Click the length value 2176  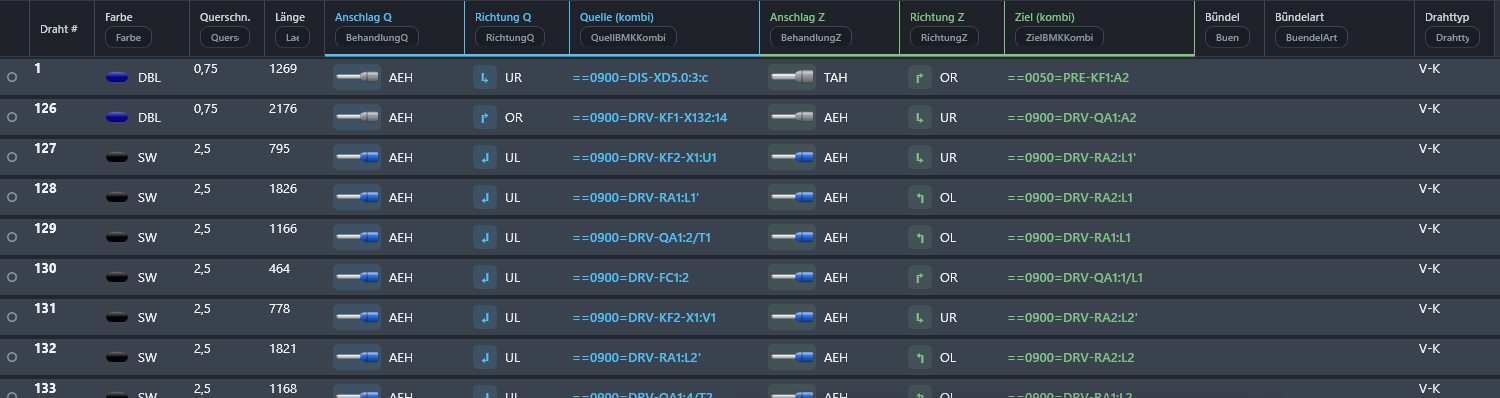pyautogui.click(x=283, y=109)
